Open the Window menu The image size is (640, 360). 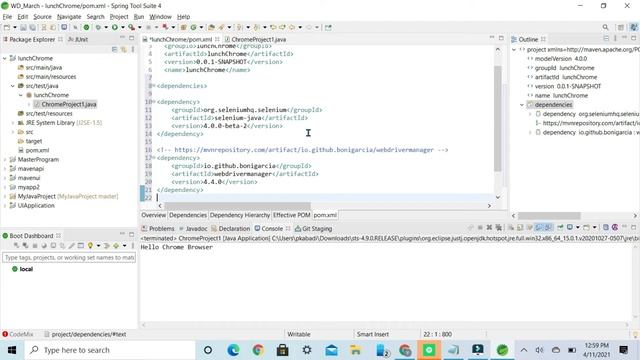point(160,17)
